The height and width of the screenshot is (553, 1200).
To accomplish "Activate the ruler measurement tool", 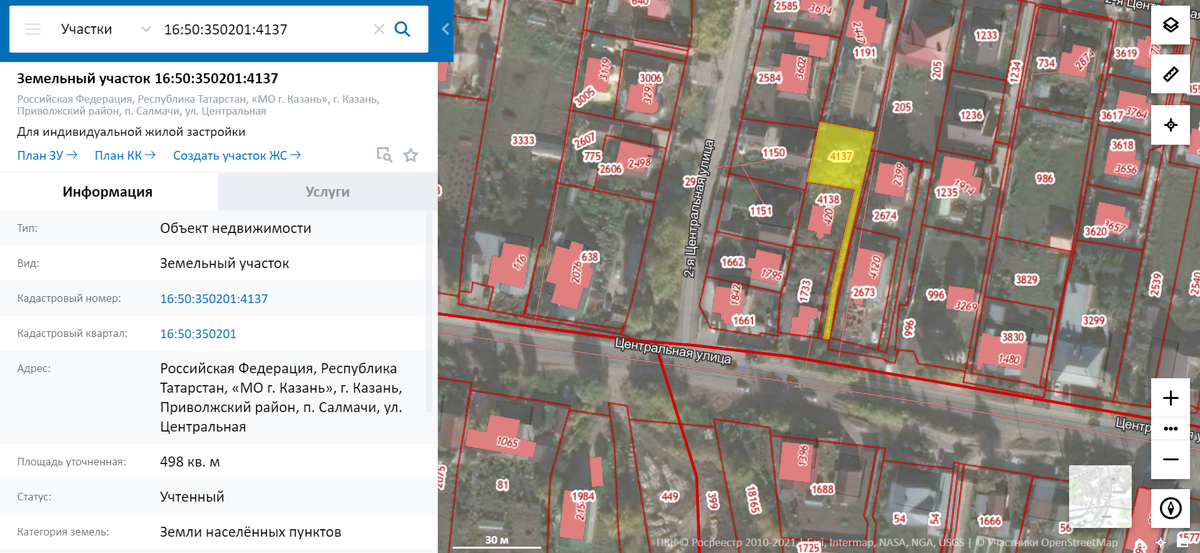I will pyautogui.click(x=1170, y=75).
